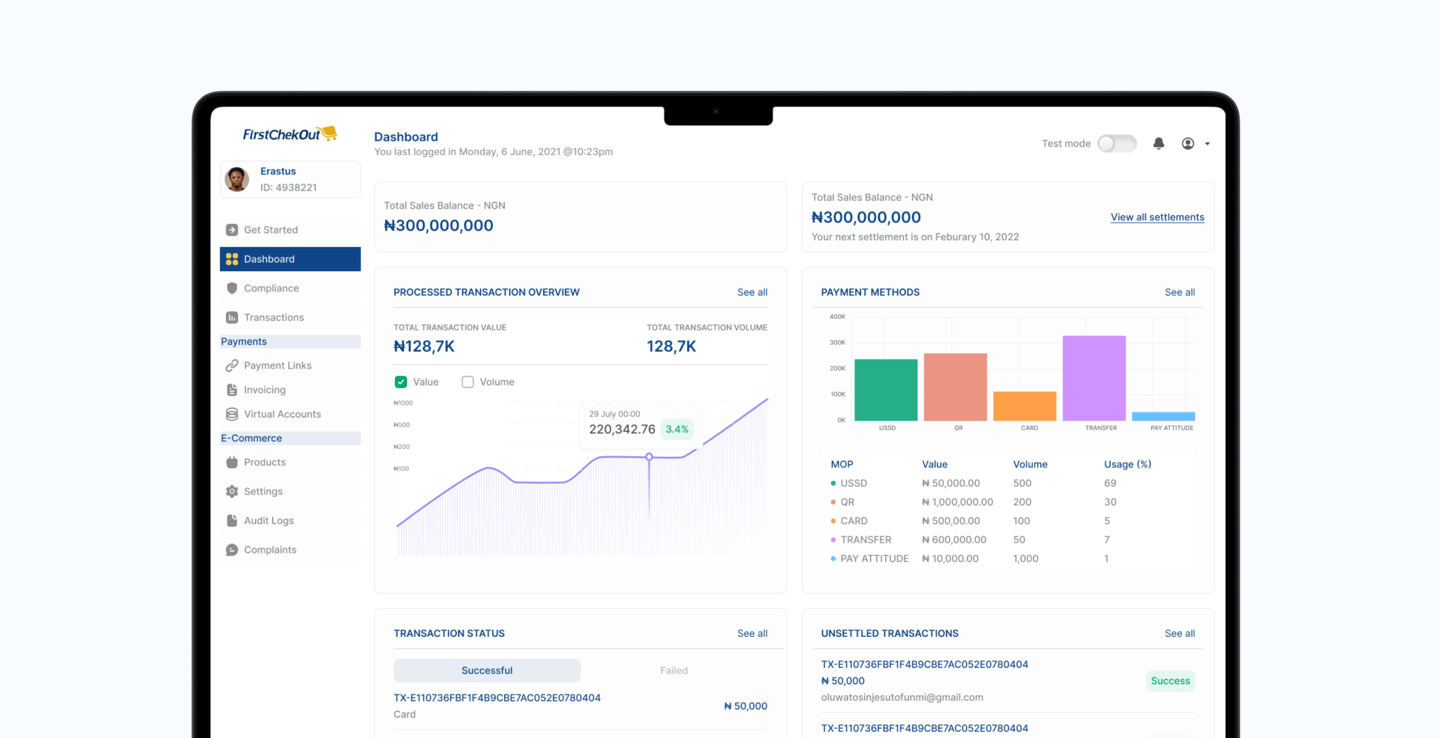Click the Complaints chat bubble icon
The image size is (1440, 738).
232,550
